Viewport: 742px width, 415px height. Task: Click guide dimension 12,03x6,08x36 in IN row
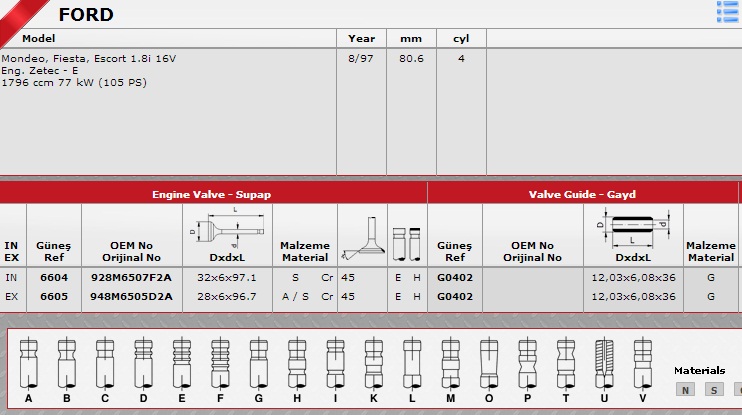tap(633, 277)
